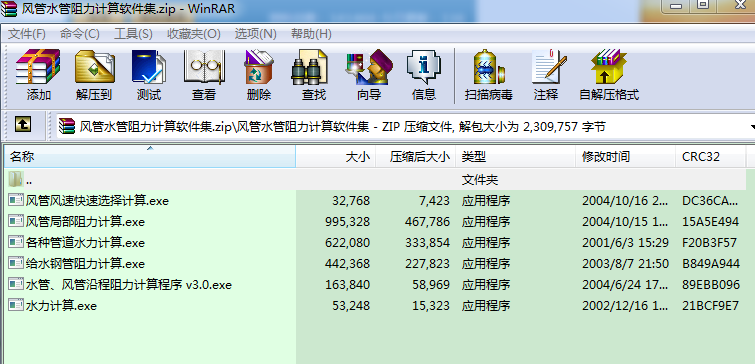Sort by 类型 column header
Screen dimensions: 755x364
(x=516, y=156)
